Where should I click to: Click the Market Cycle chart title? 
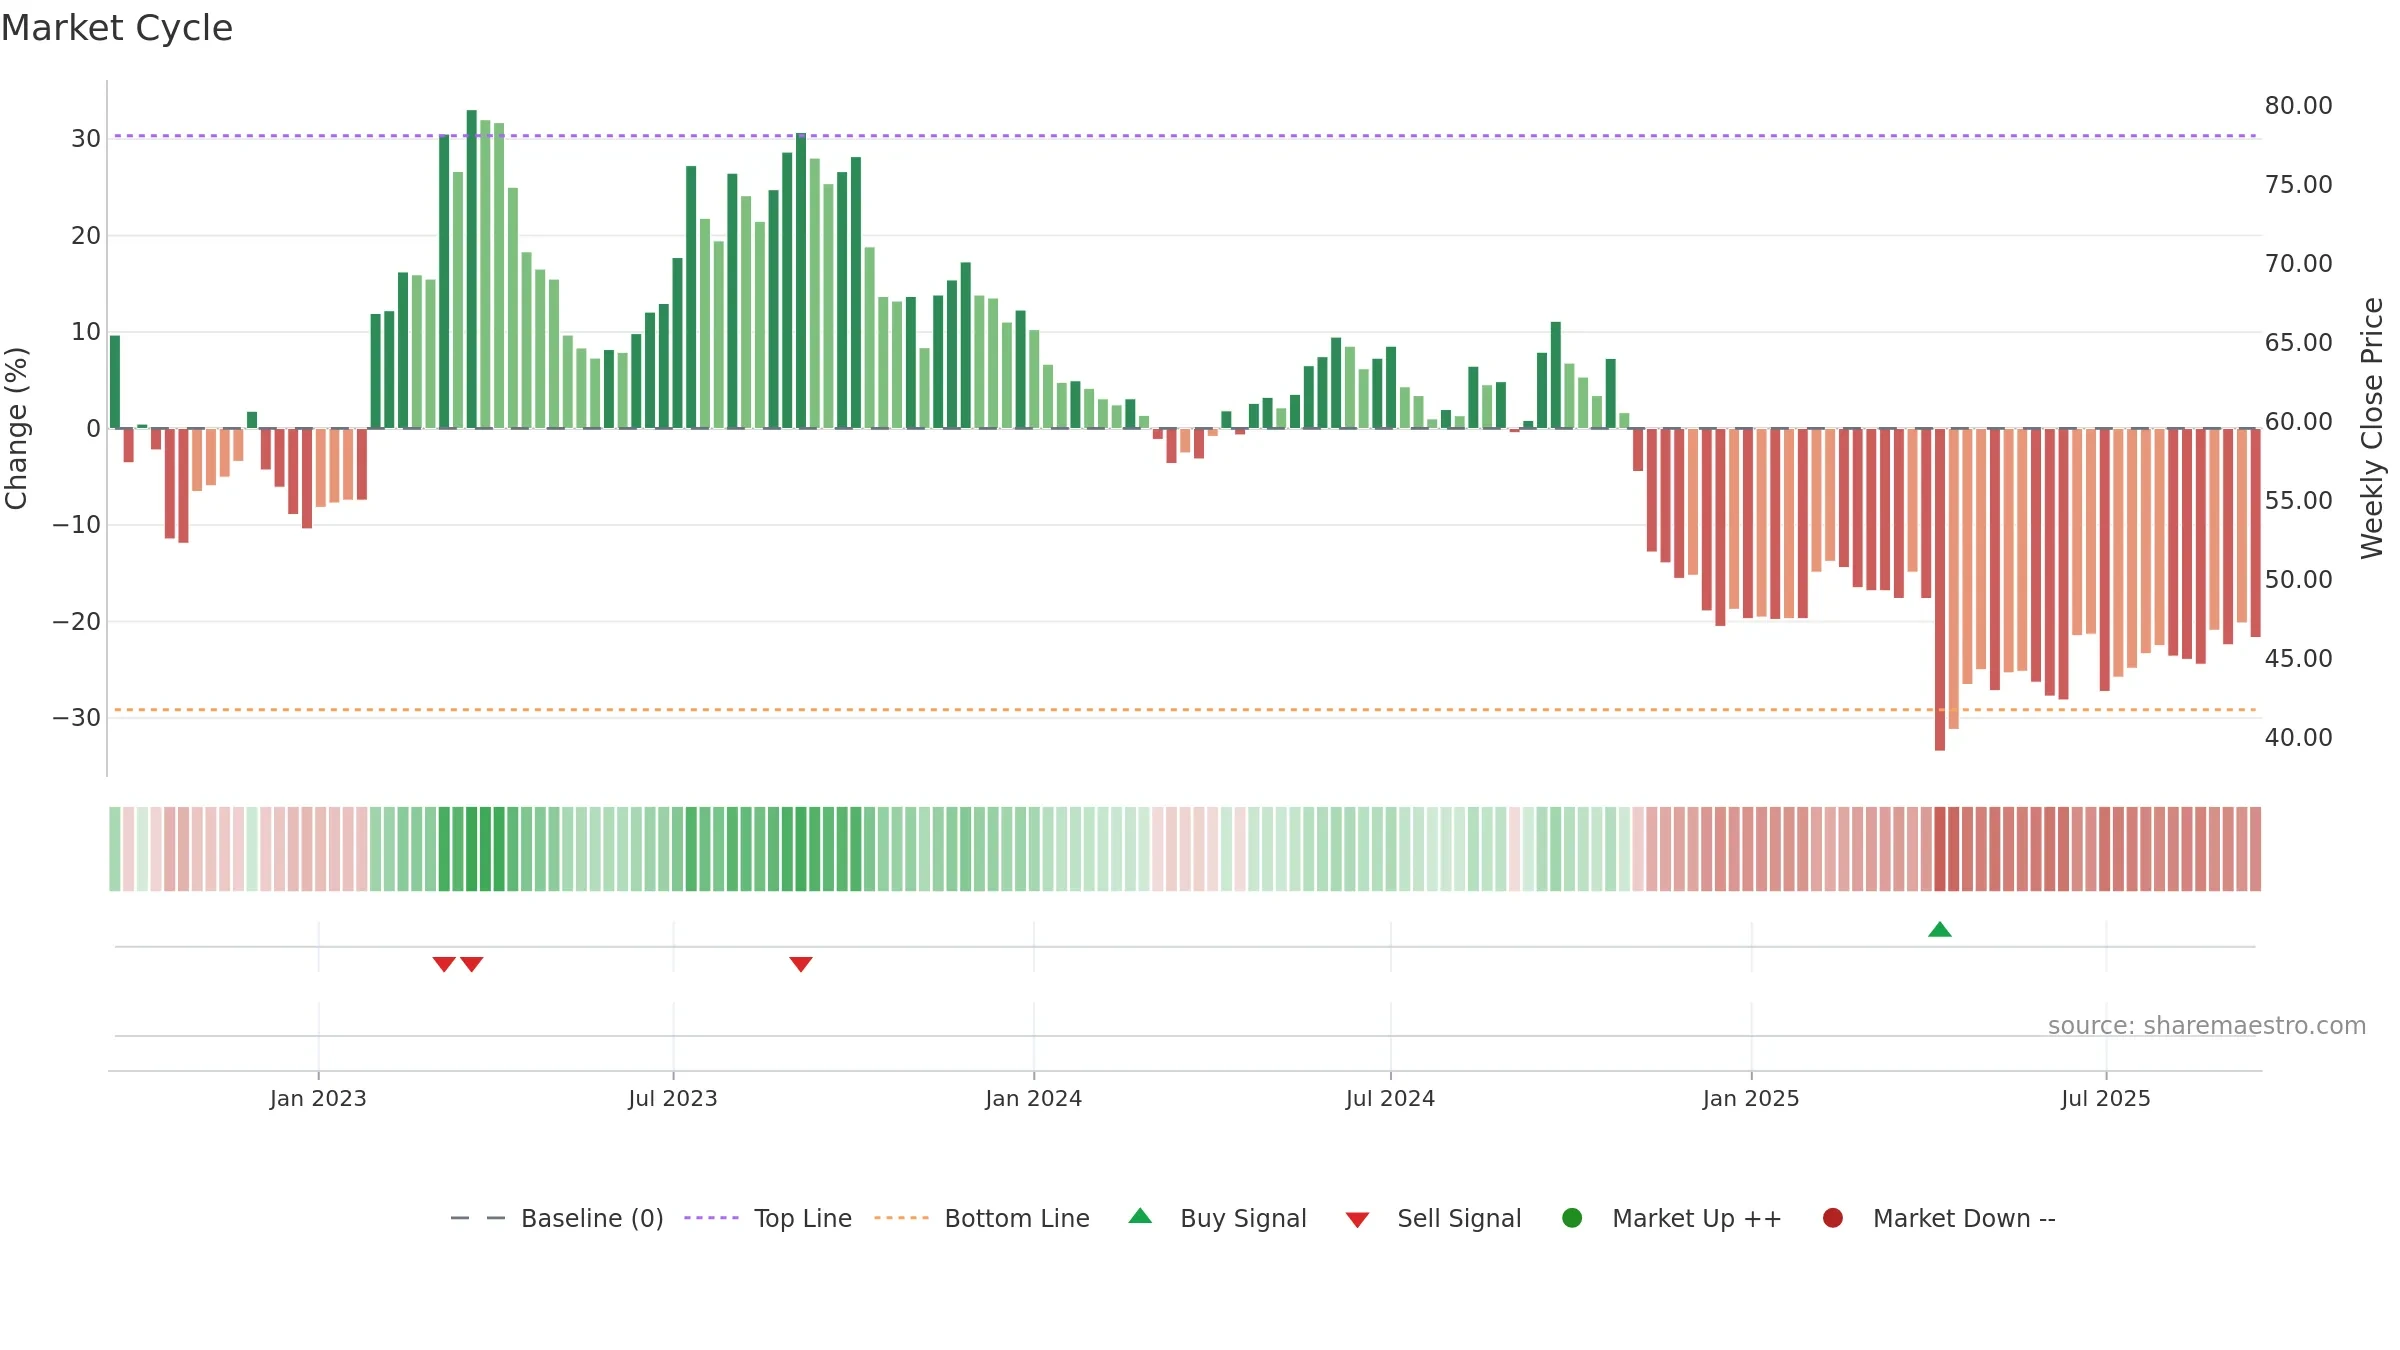tap(117, 28)
